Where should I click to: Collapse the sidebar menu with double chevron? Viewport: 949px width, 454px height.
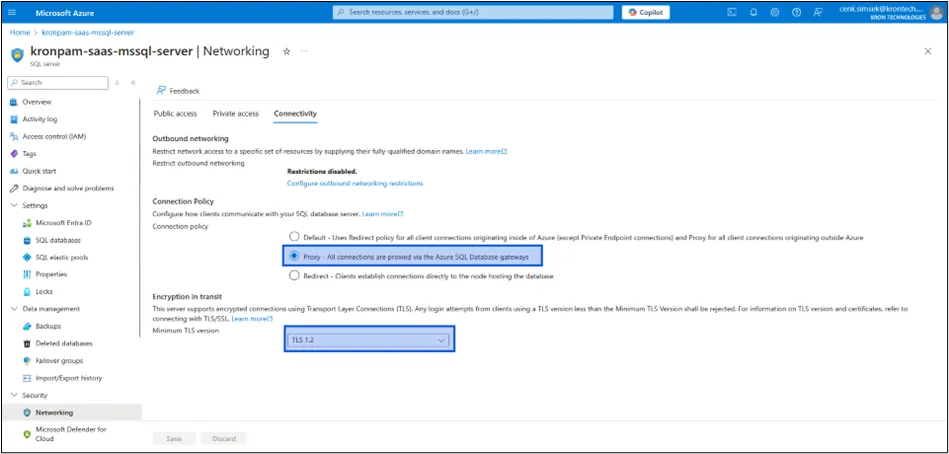coord(133,82)
